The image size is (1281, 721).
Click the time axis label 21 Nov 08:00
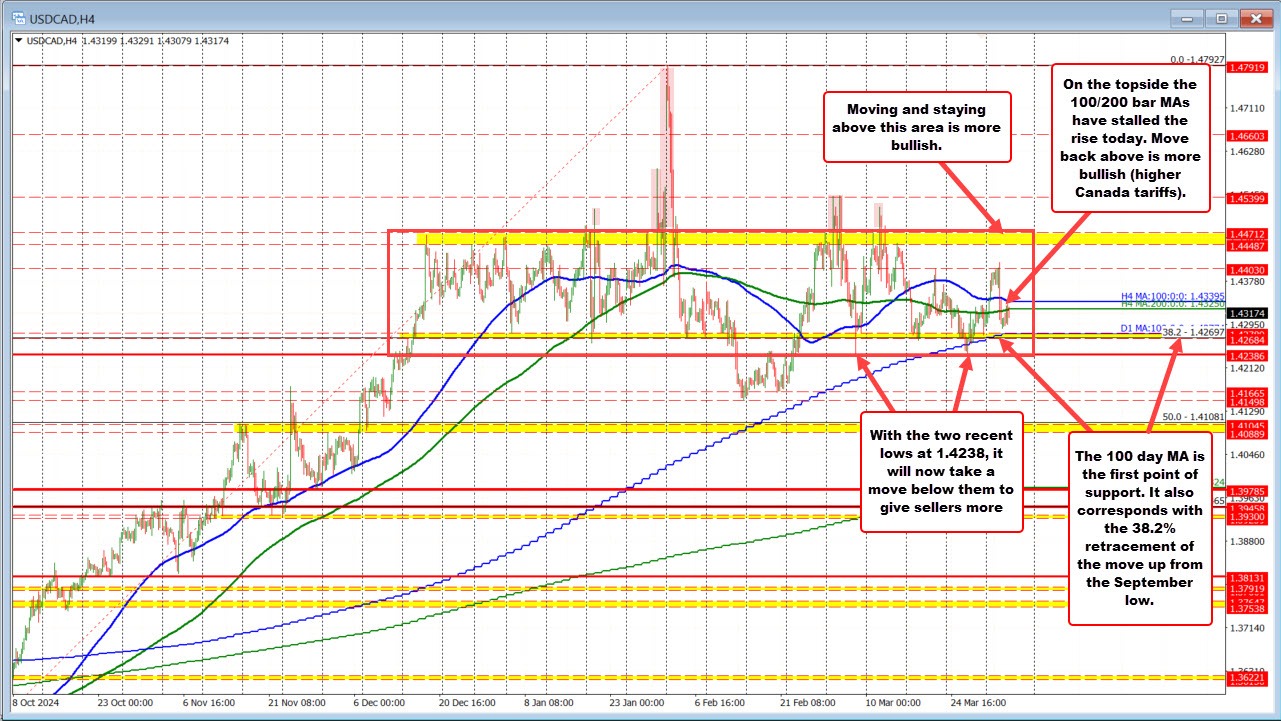click(298, 702)
